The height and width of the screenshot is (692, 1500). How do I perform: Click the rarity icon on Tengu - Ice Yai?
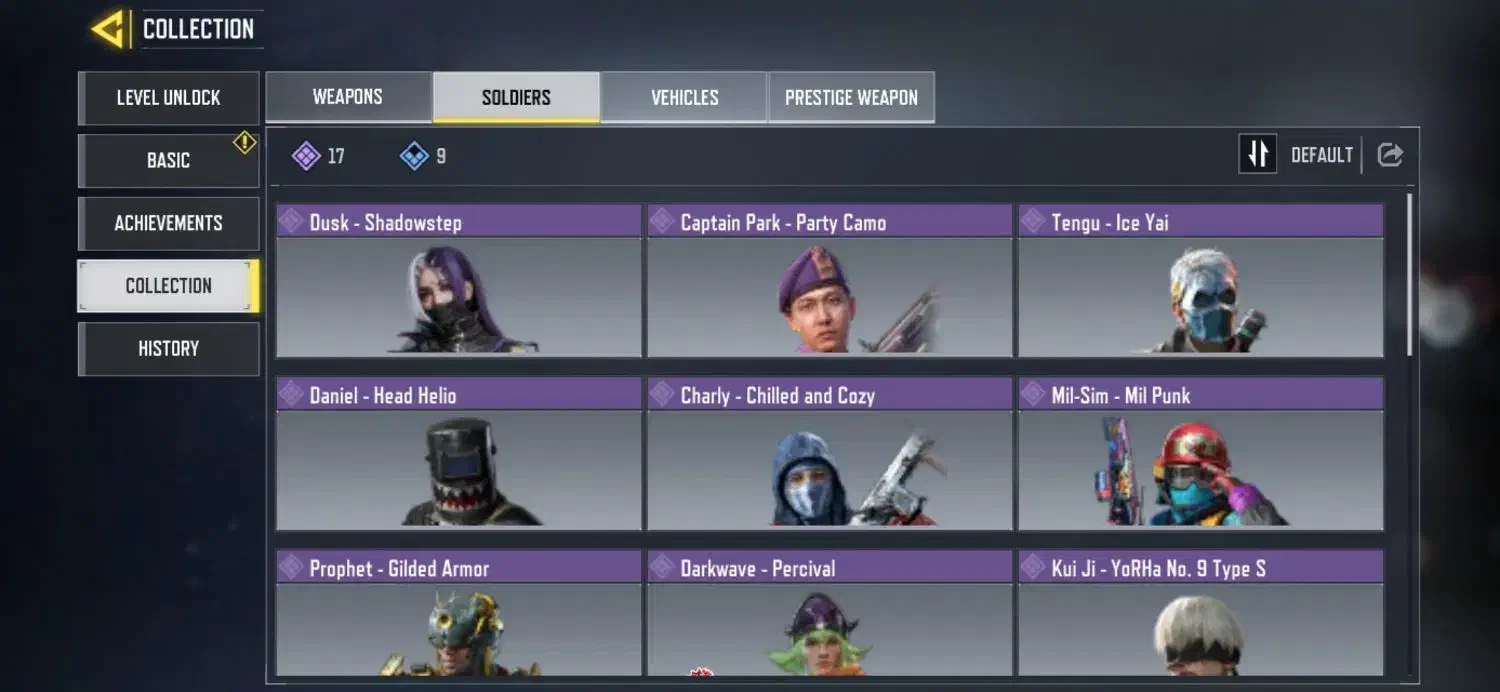(x=1033, y=221)
